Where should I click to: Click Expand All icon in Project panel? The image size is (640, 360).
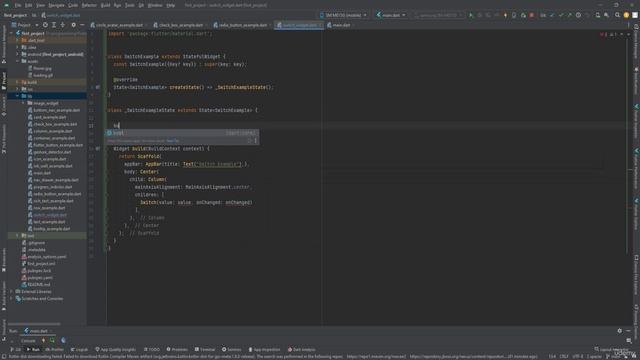coord(54,25)
